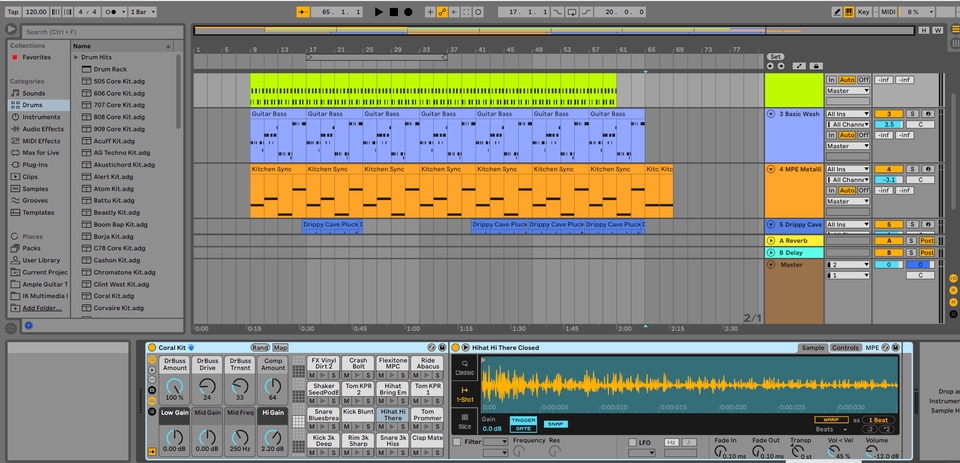
Task: Toggle Coral Kit device activator
Action: pos(152,347)
